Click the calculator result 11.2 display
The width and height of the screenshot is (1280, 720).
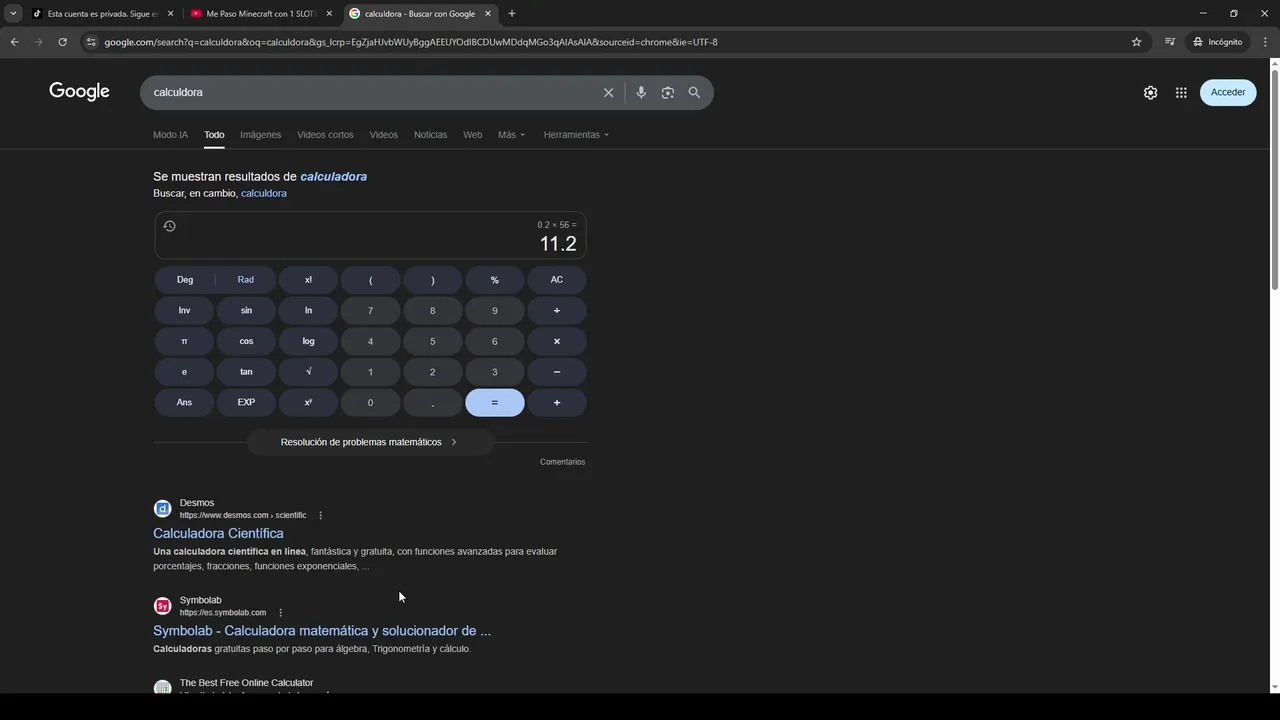pos(558,244)
